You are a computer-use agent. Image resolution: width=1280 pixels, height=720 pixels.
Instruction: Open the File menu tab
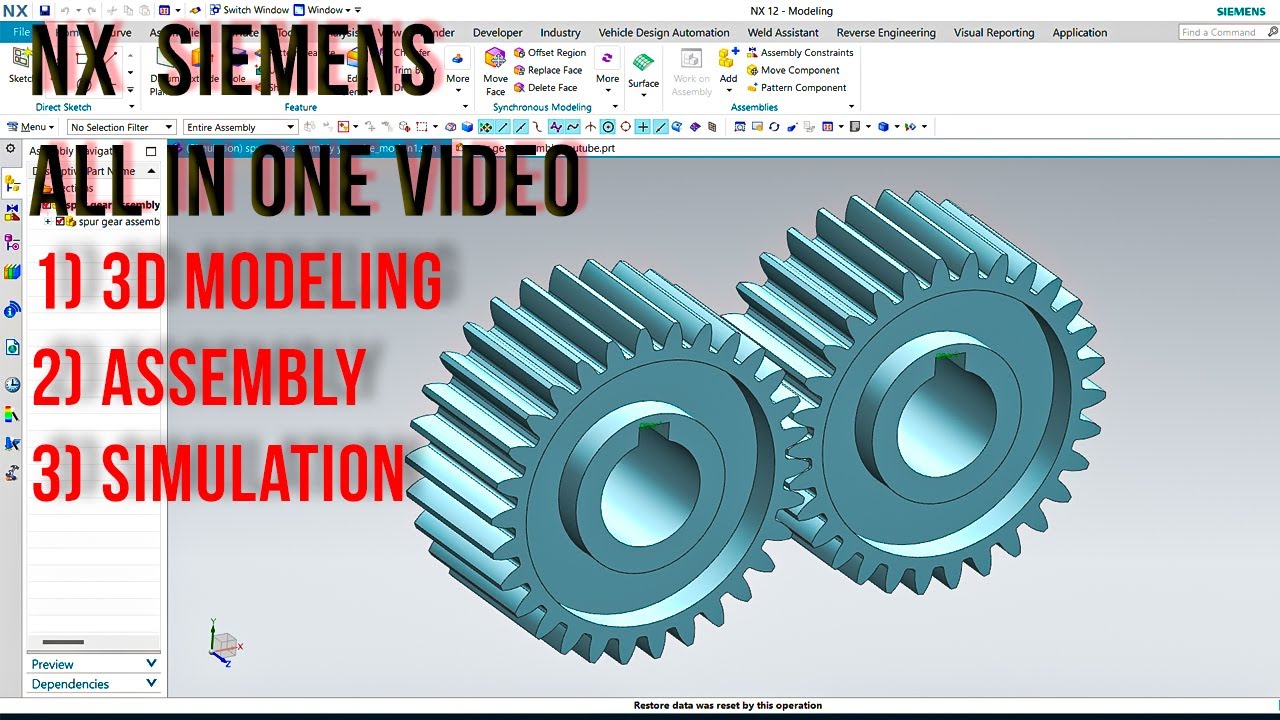point(21,32)
